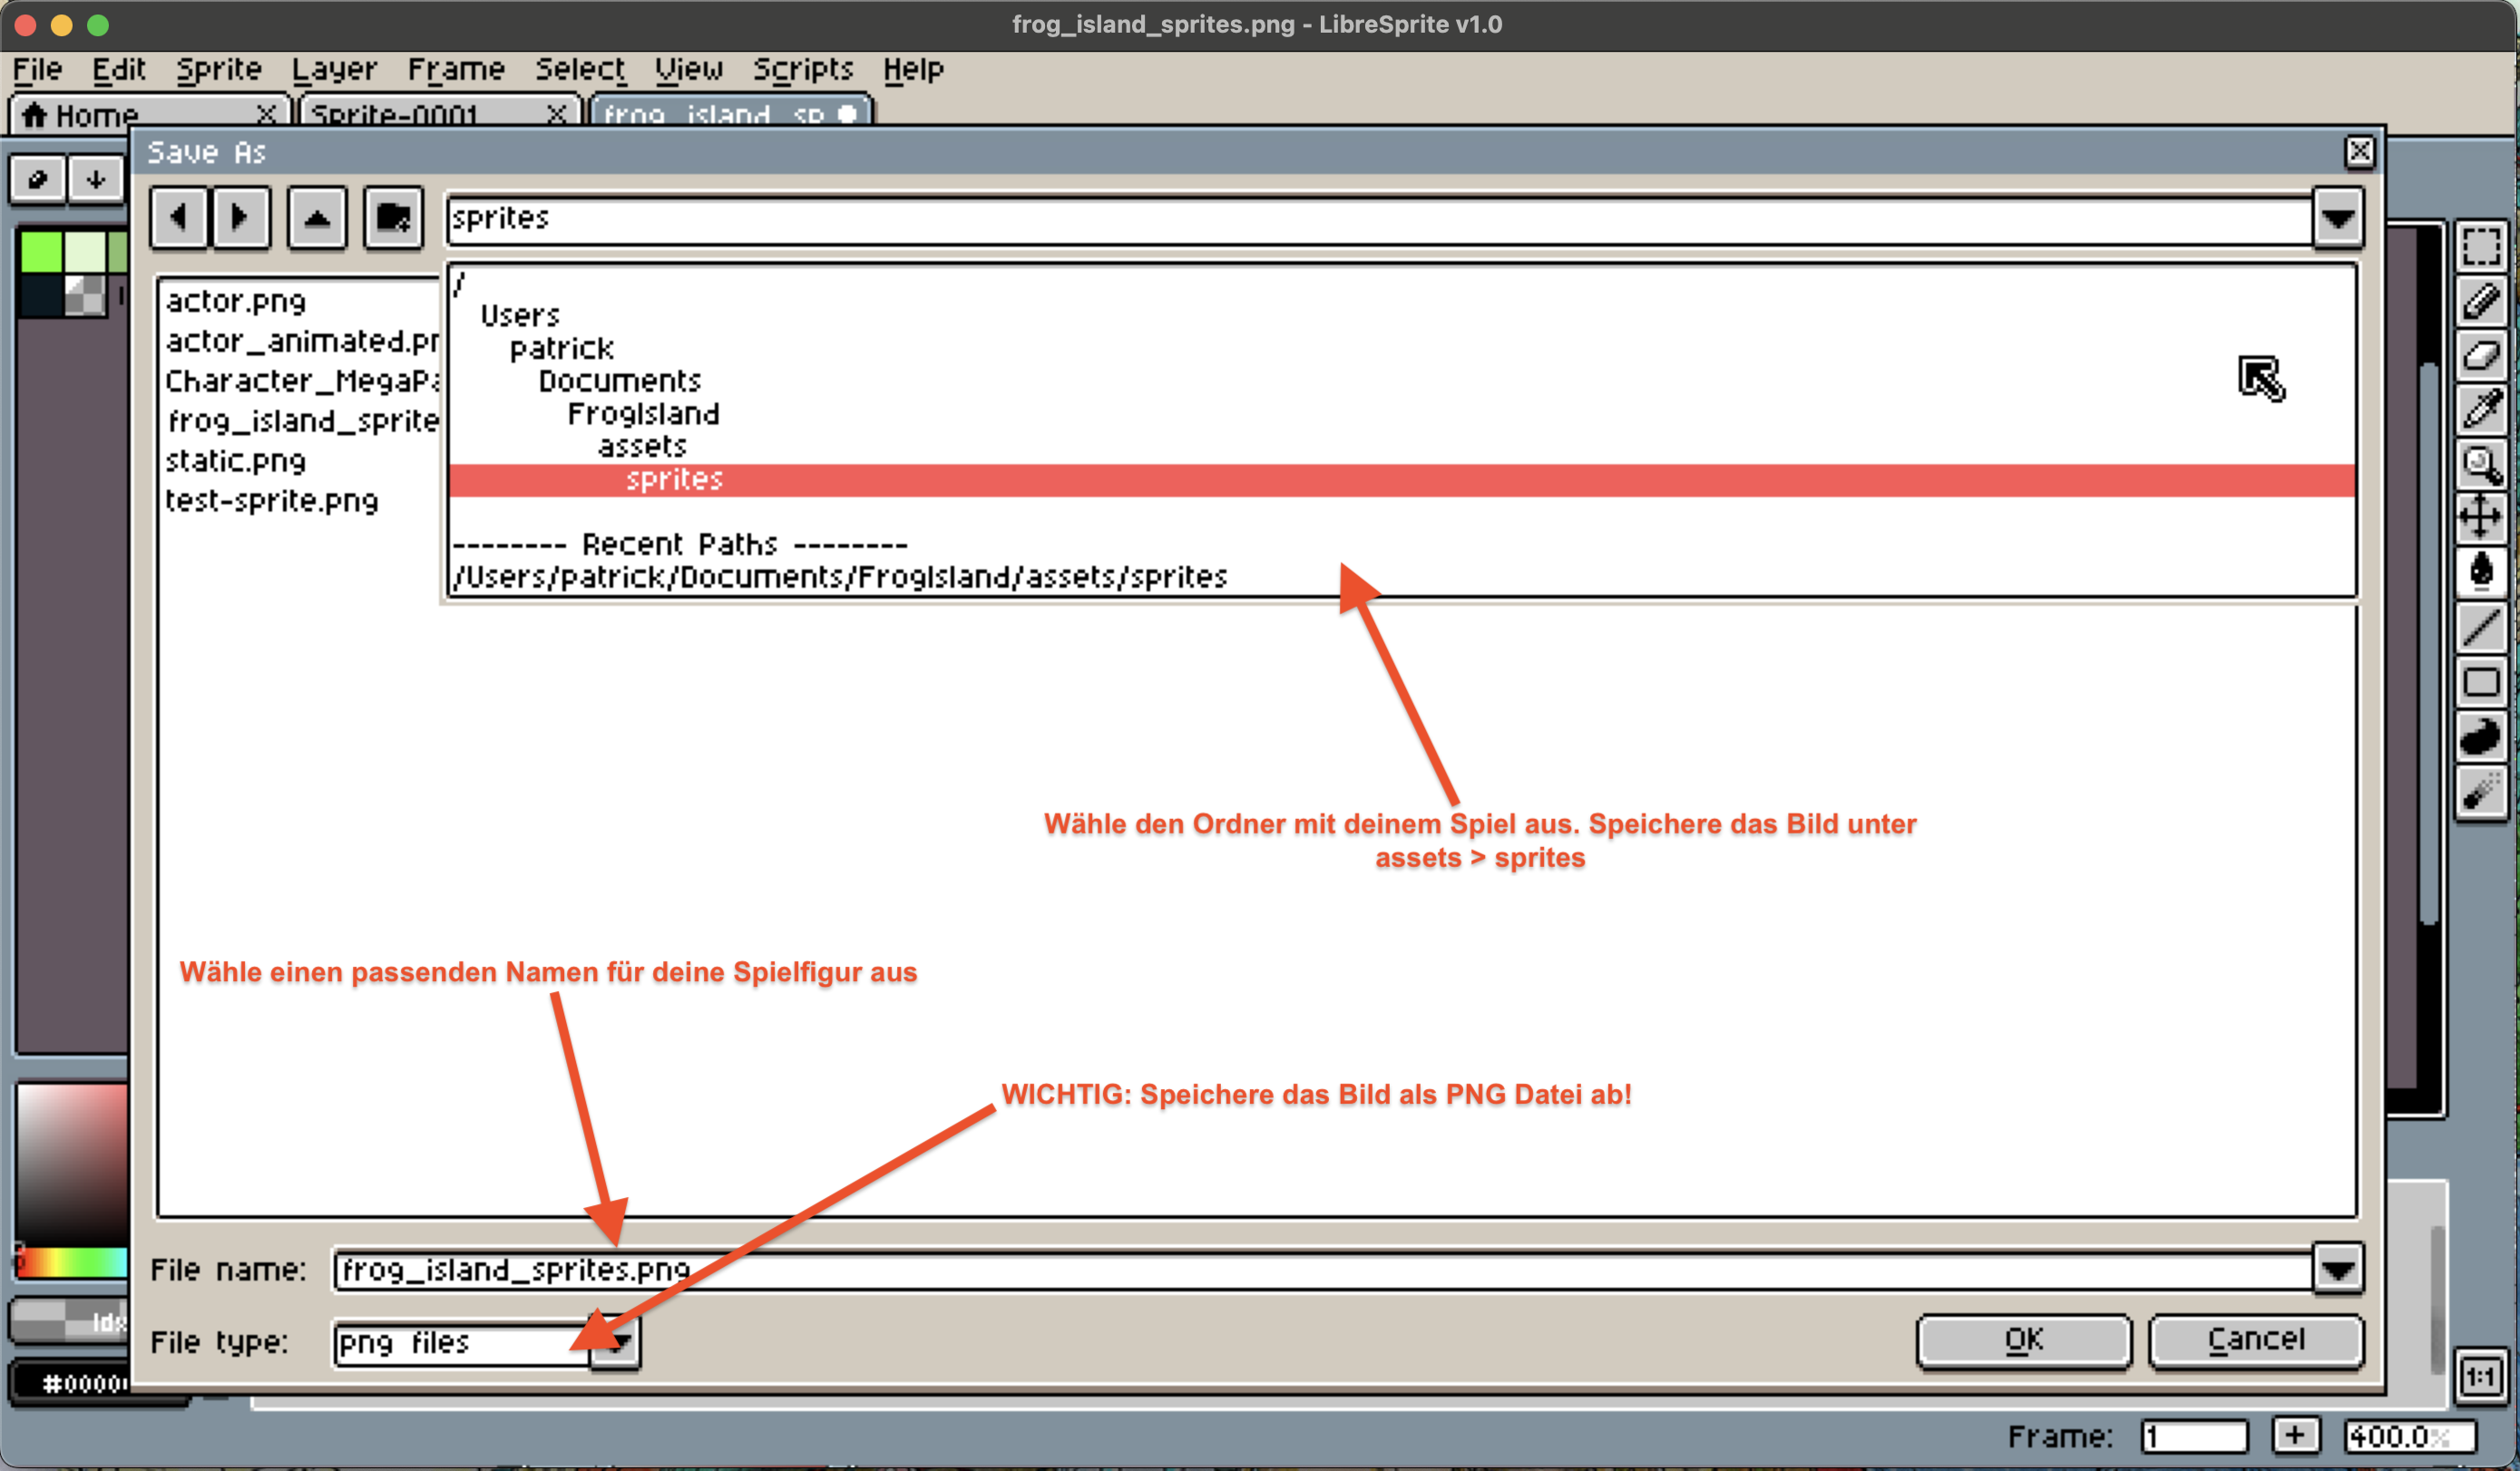Image resolution: width=2520 pixels, height=1471 pixels.
Task: Click the Cancel button
Action: 2255,1340
